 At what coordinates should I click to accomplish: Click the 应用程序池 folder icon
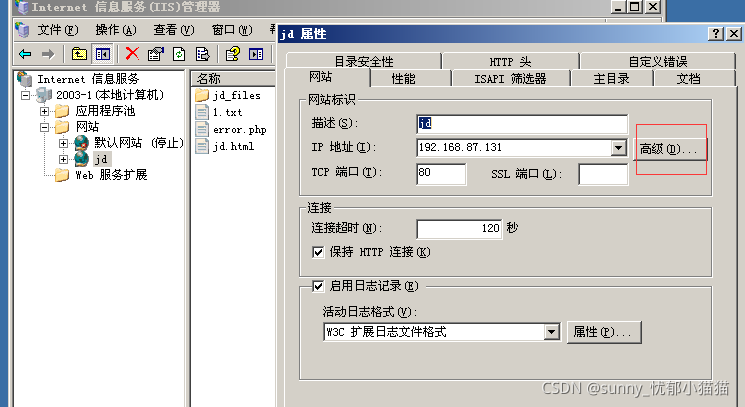[62, 111]
